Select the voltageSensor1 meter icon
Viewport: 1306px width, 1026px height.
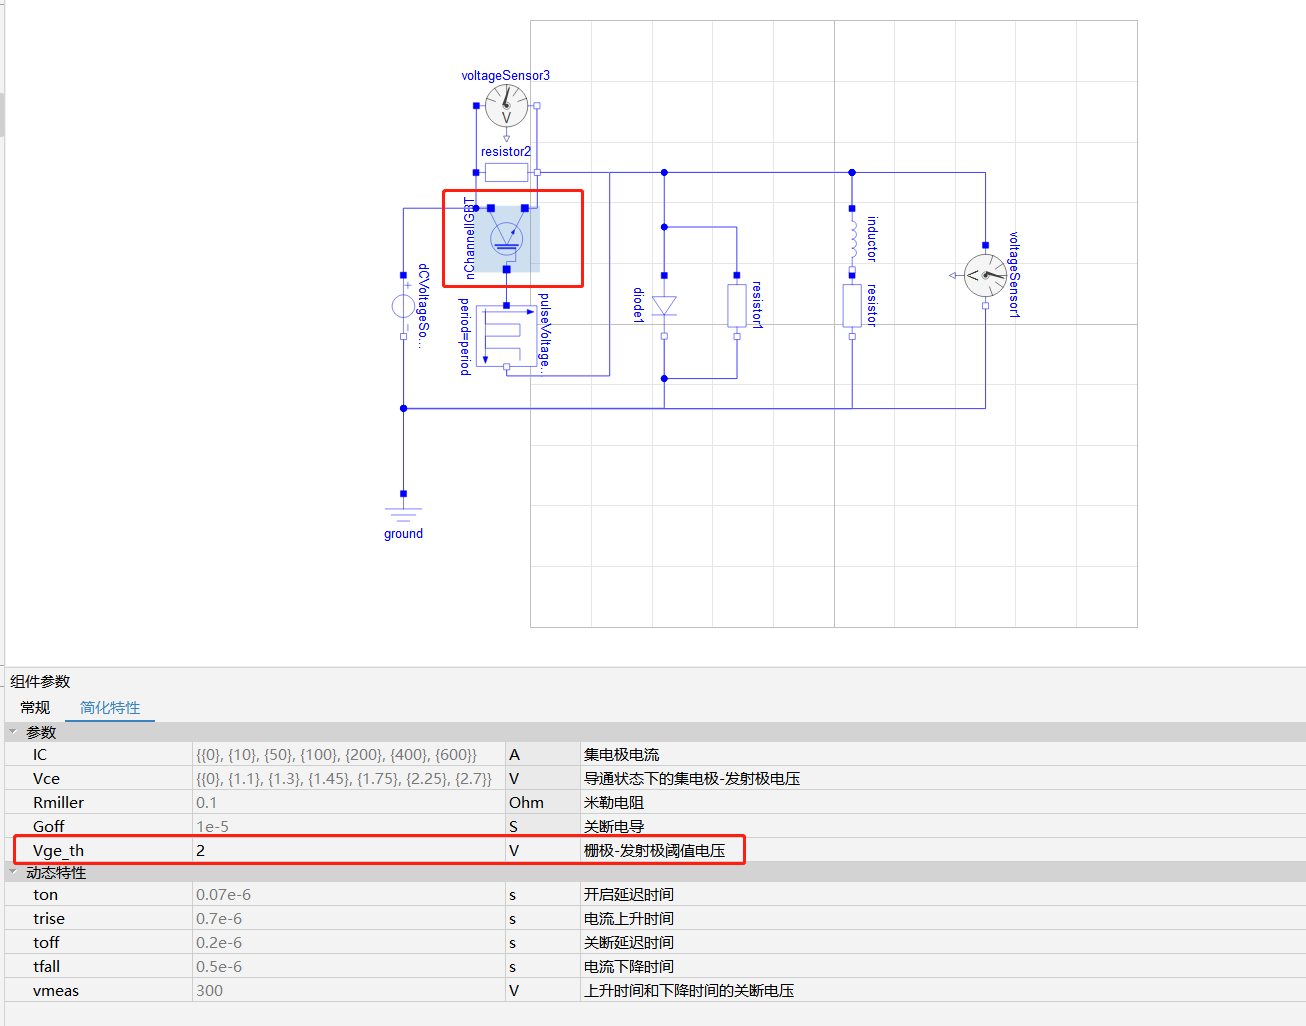[986, 275]
